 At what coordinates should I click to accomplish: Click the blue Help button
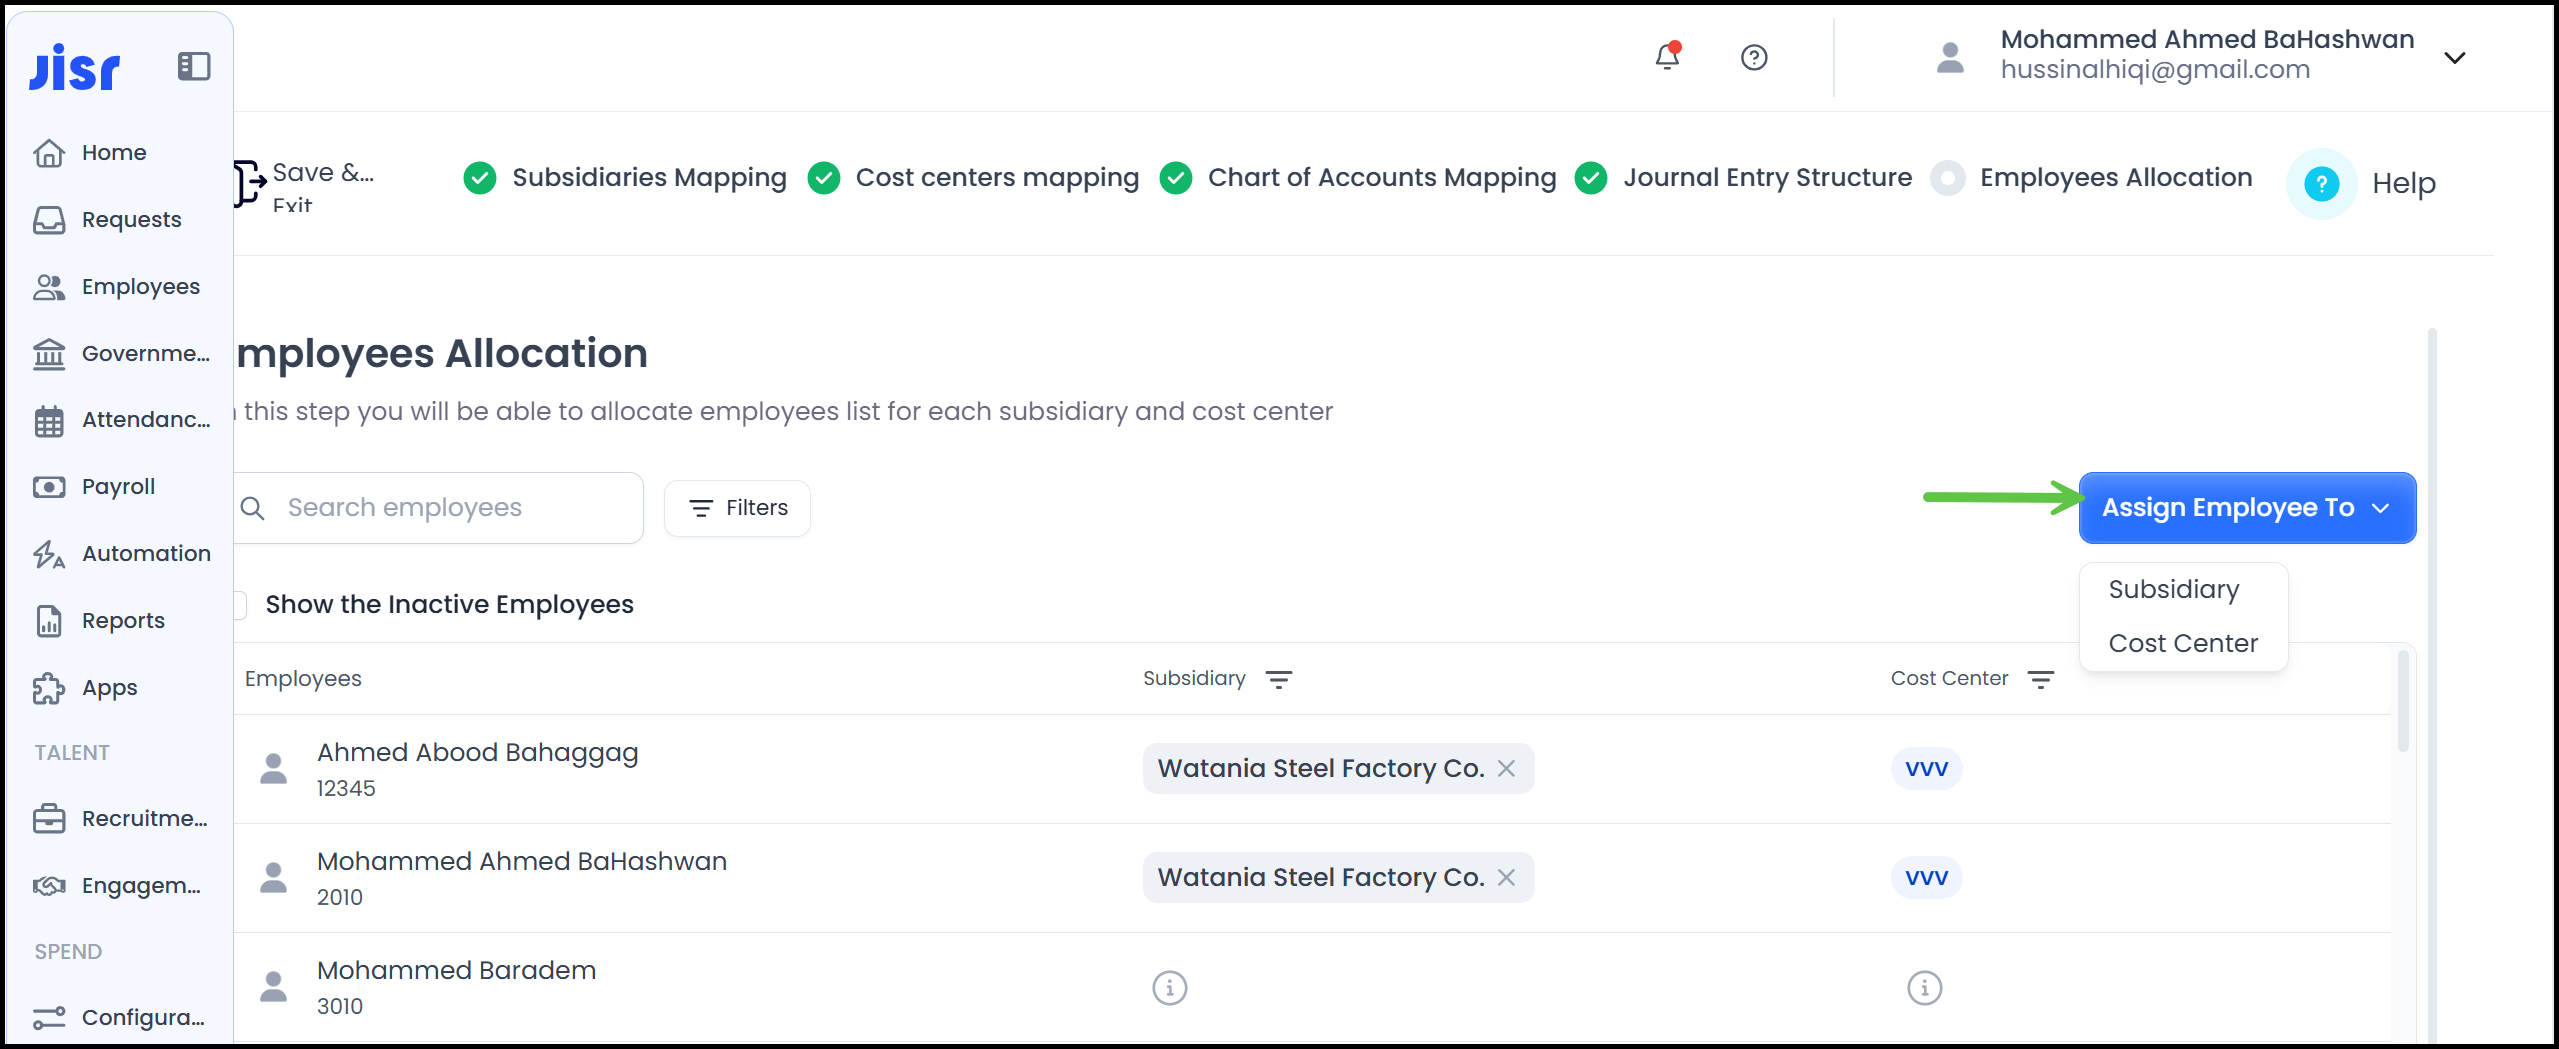click(2321, 184)
